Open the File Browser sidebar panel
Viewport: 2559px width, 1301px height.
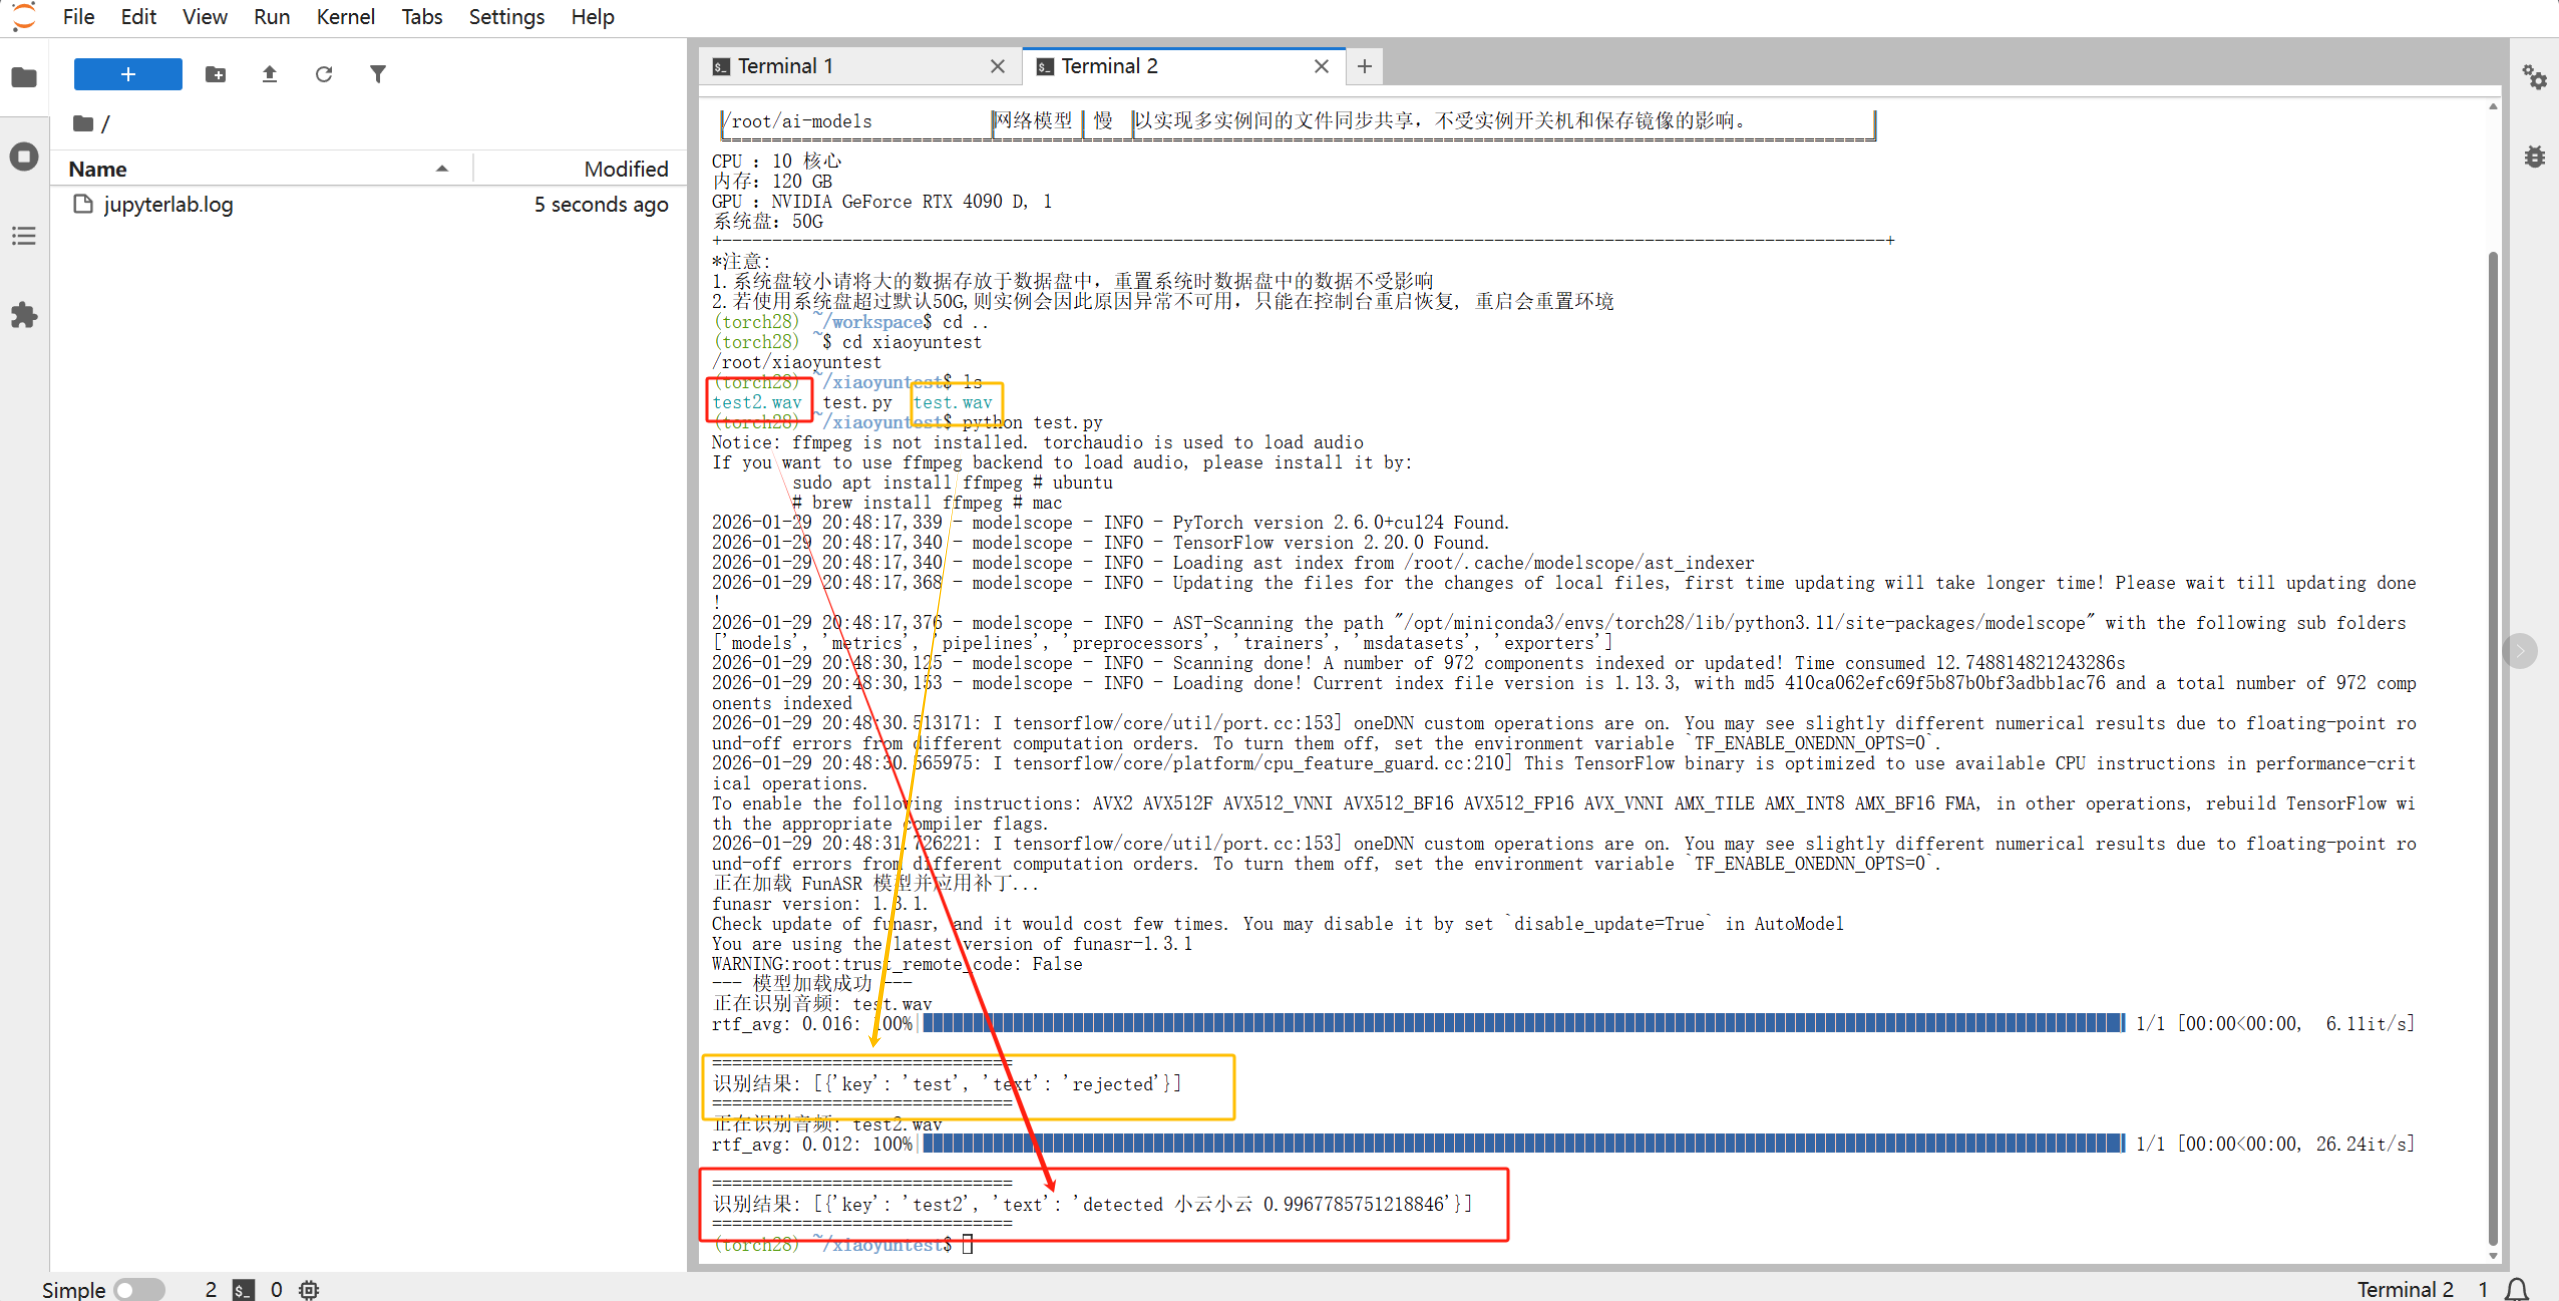pyautogui.click(x=24, y=77)
